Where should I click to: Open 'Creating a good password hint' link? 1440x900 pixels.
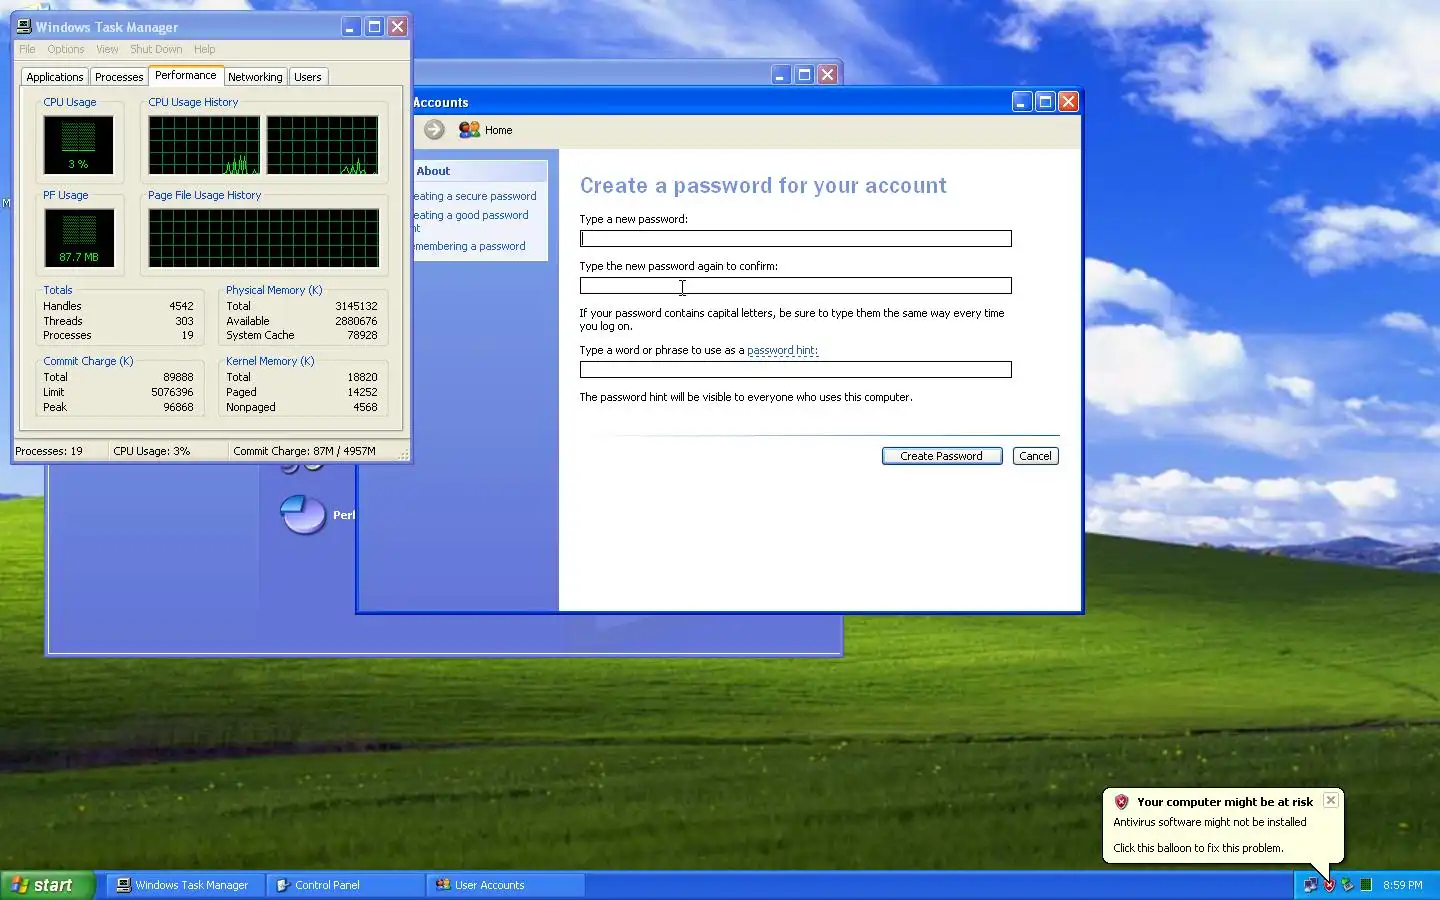(x=471, y=221)
